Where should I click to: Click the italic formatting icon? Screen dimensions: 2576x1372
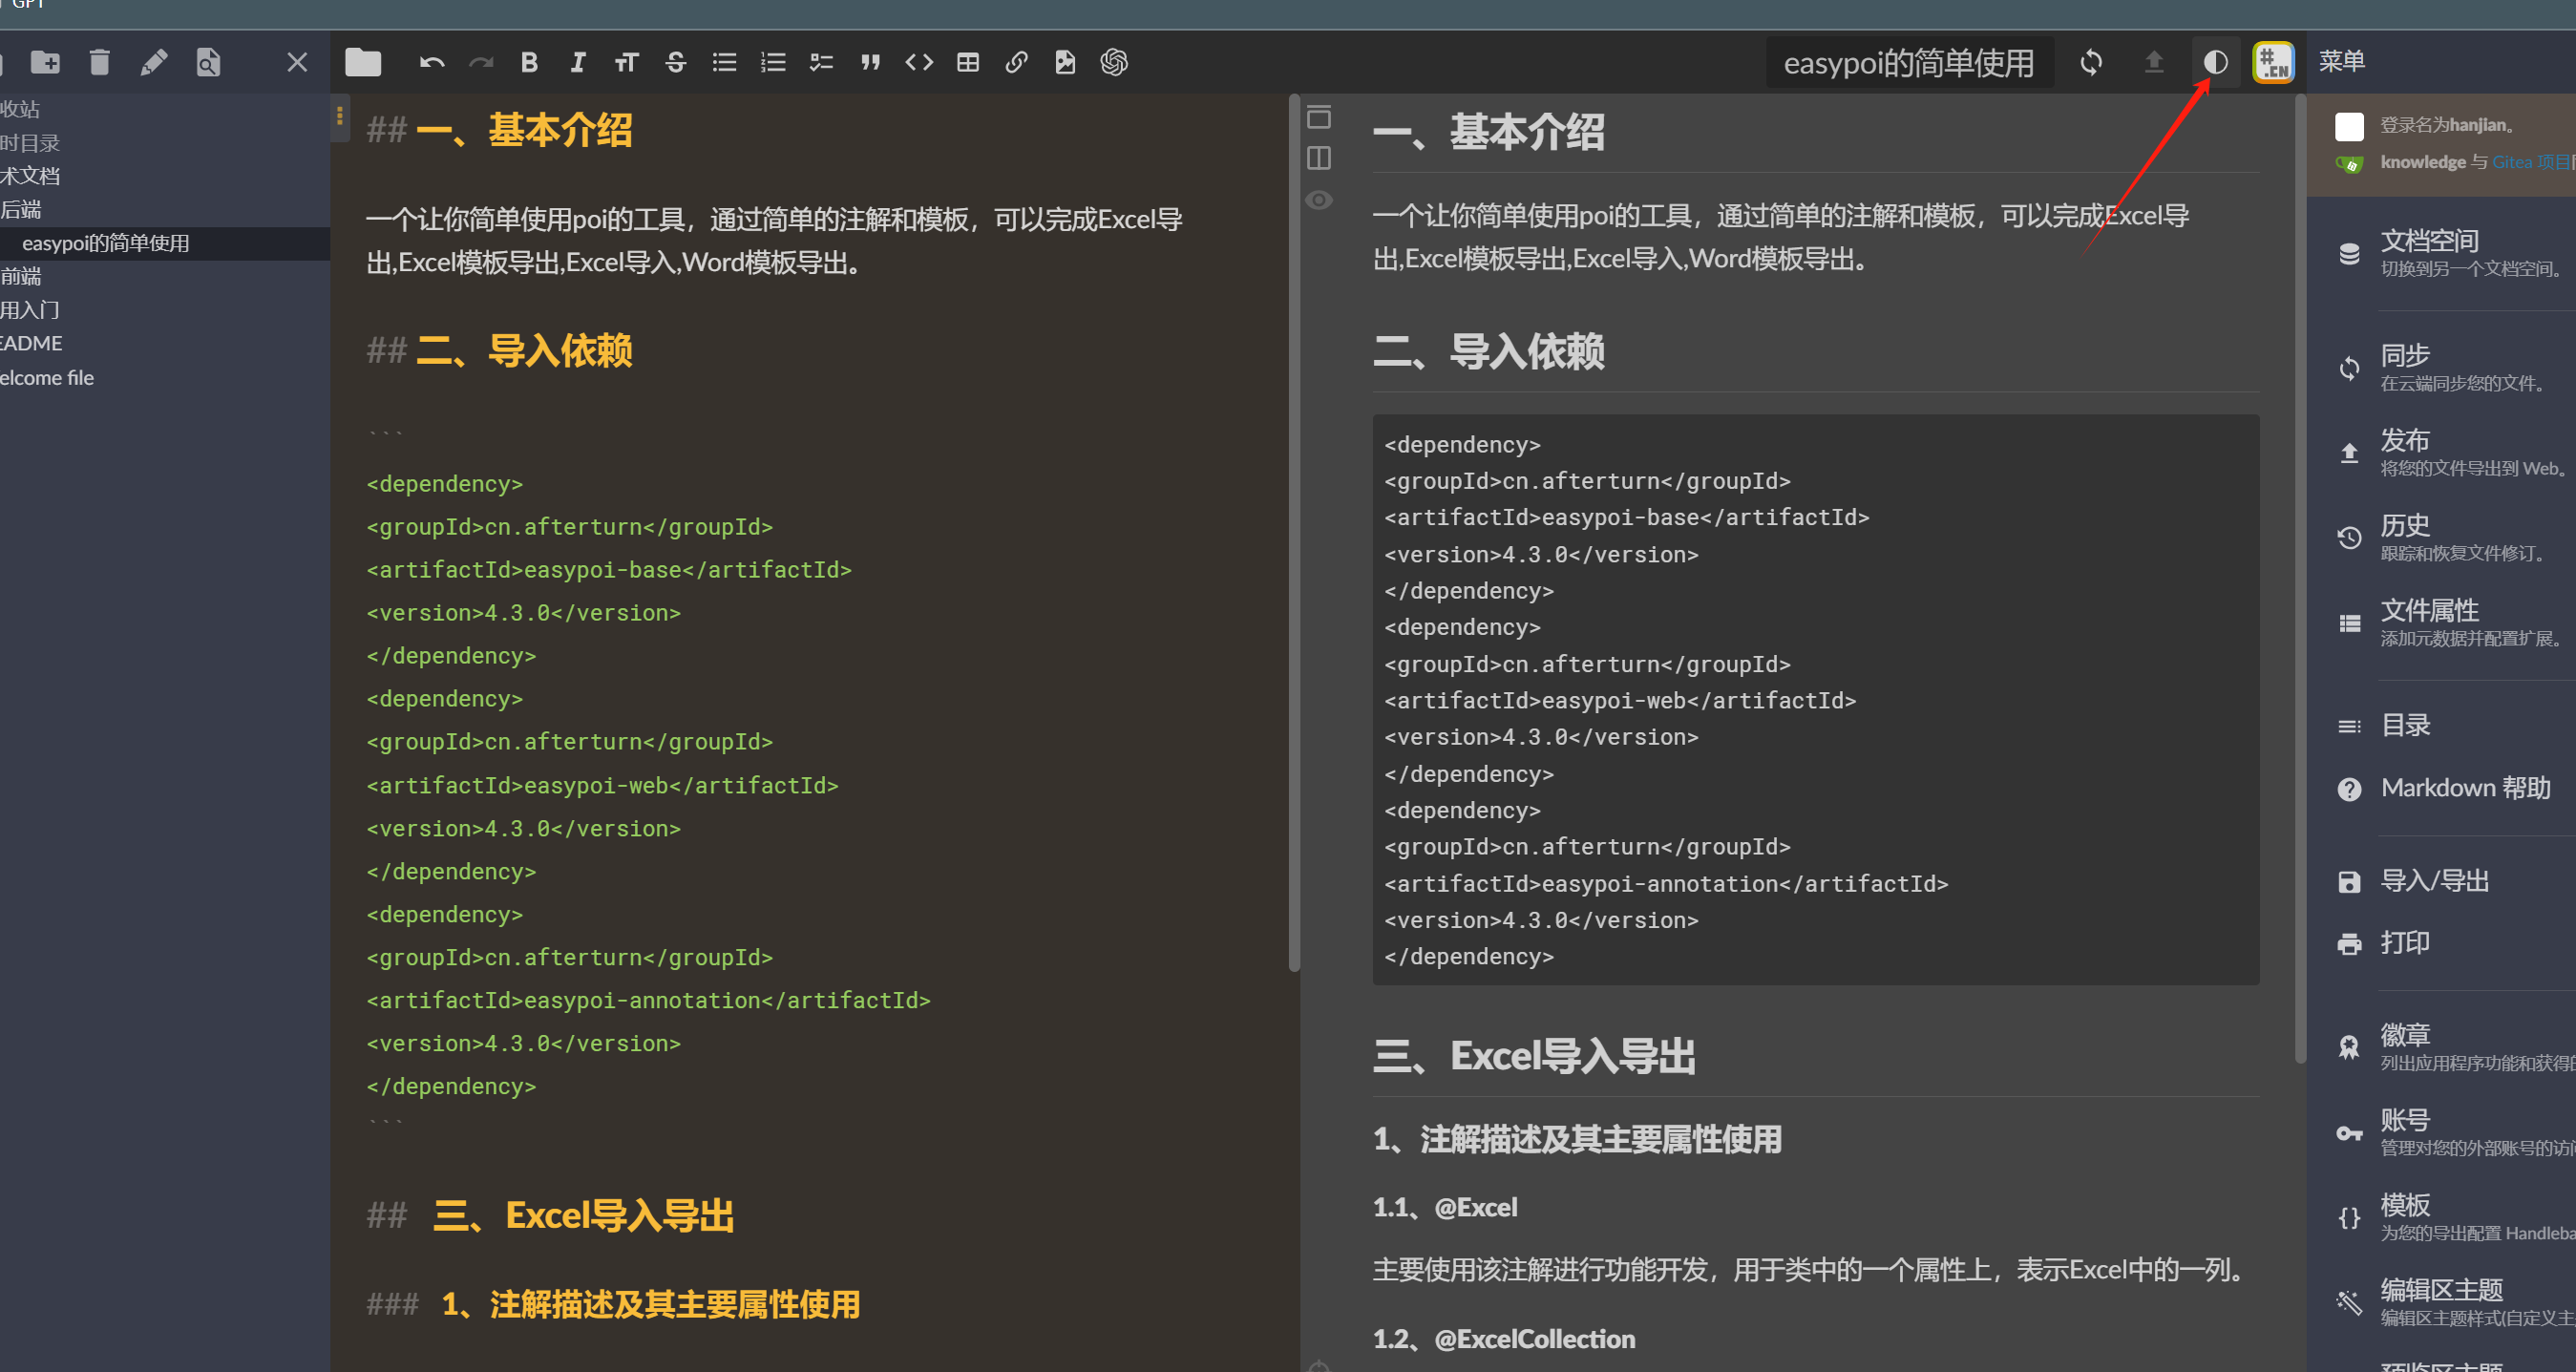[578, 63]
